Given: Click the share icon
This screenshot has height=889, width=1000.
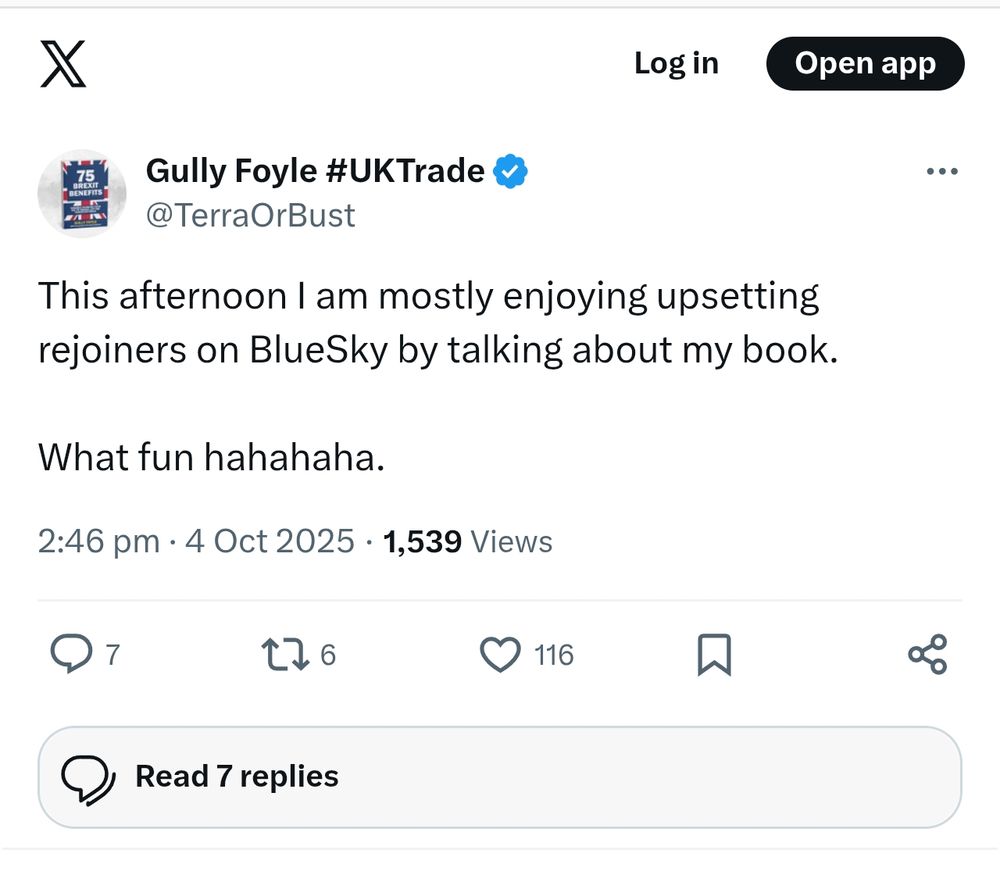Looking at the screenshot, I should 927,655.
